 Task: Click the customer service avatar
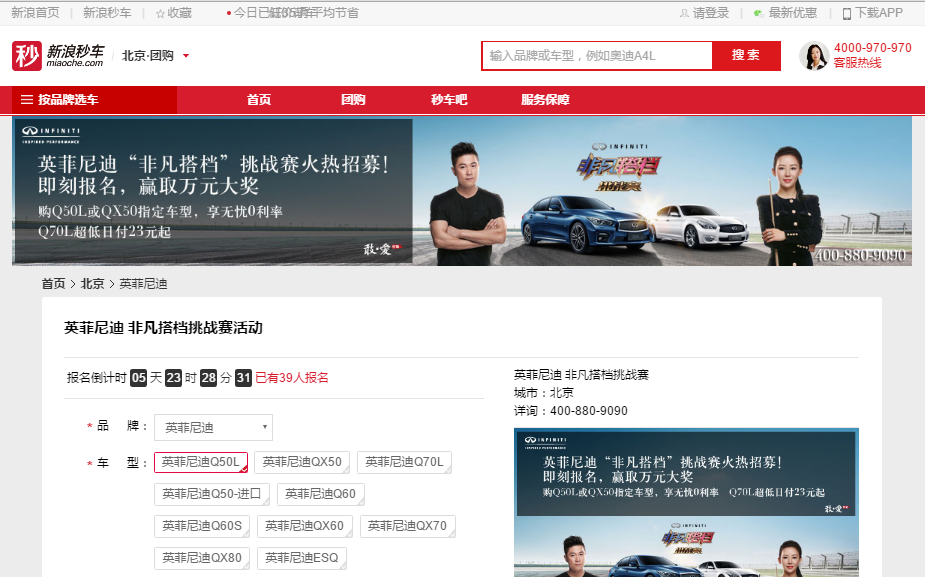click(814, 56)
